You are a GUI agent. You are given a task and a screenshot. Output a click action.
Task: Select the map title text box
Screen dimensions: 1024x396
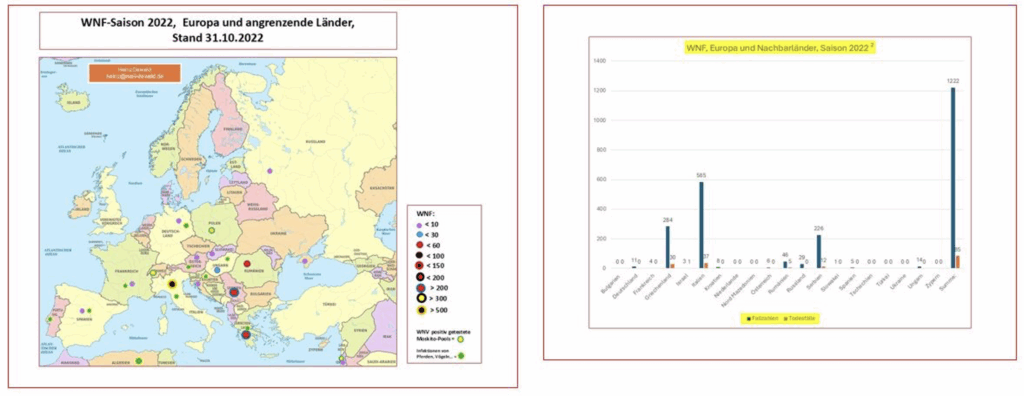pos(218,31)
